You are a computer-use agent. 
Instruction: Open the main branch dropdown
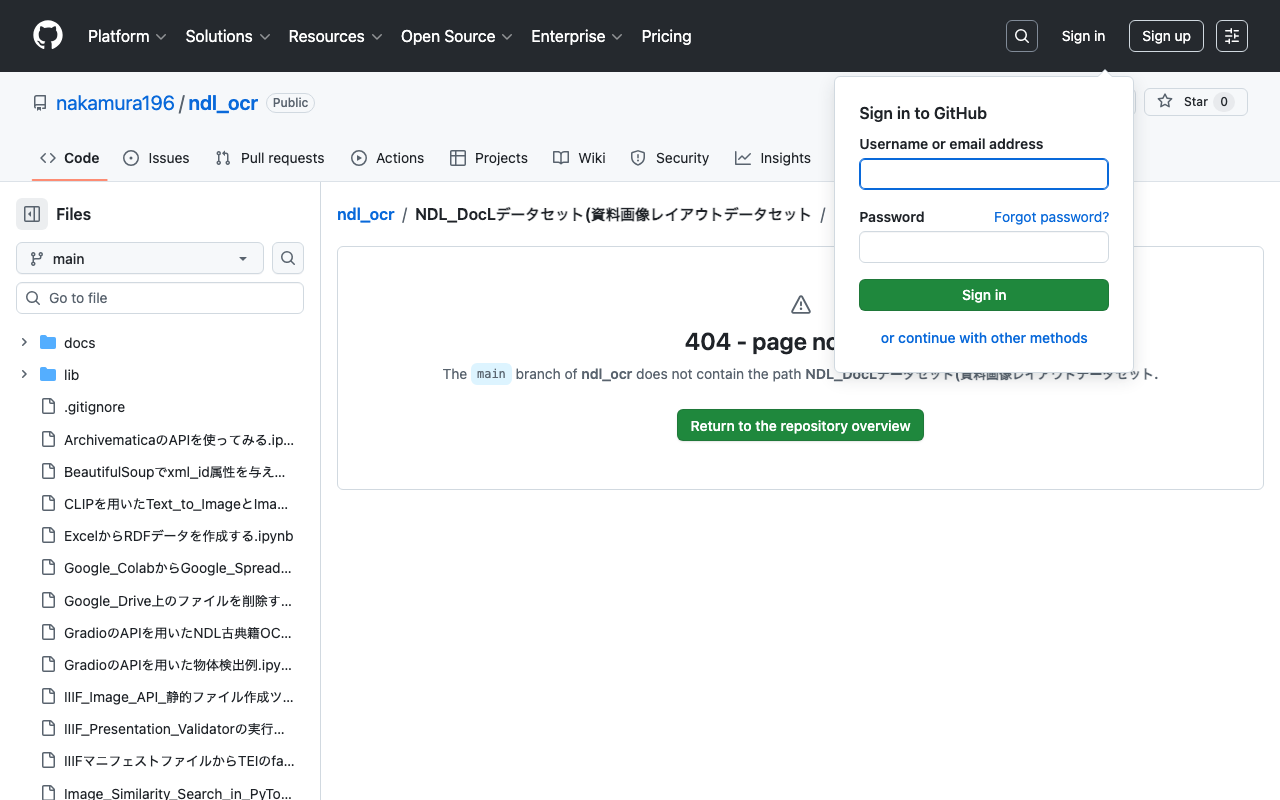140,258
